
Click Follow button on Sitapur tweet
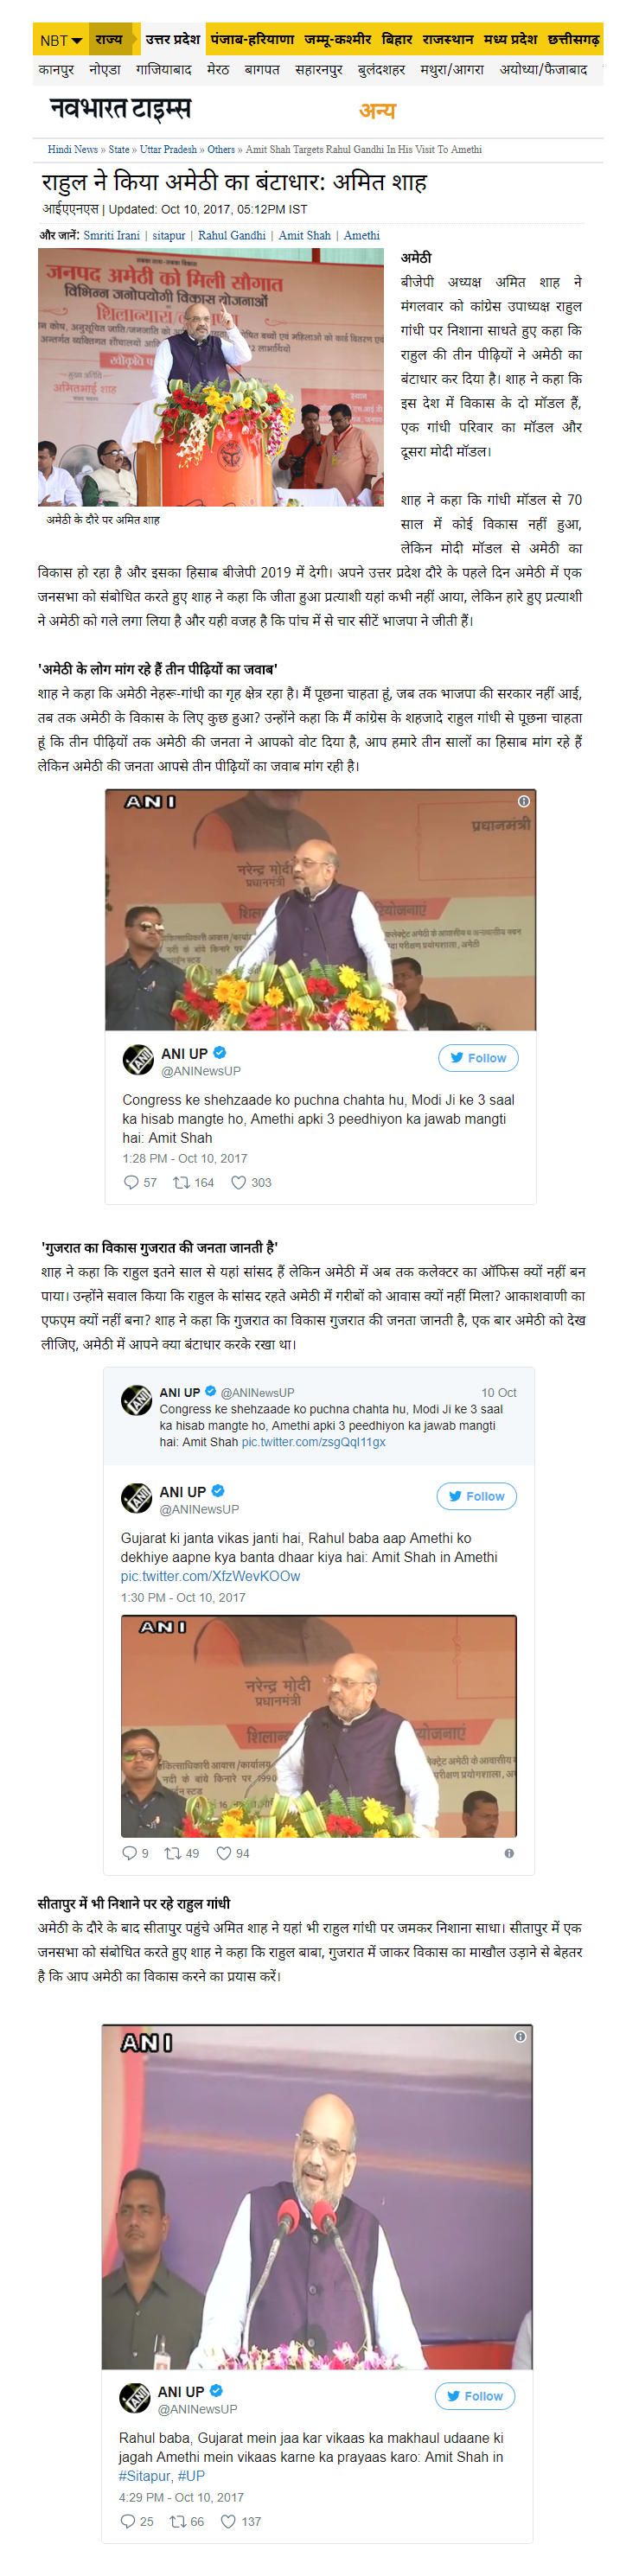point(474,2395)
